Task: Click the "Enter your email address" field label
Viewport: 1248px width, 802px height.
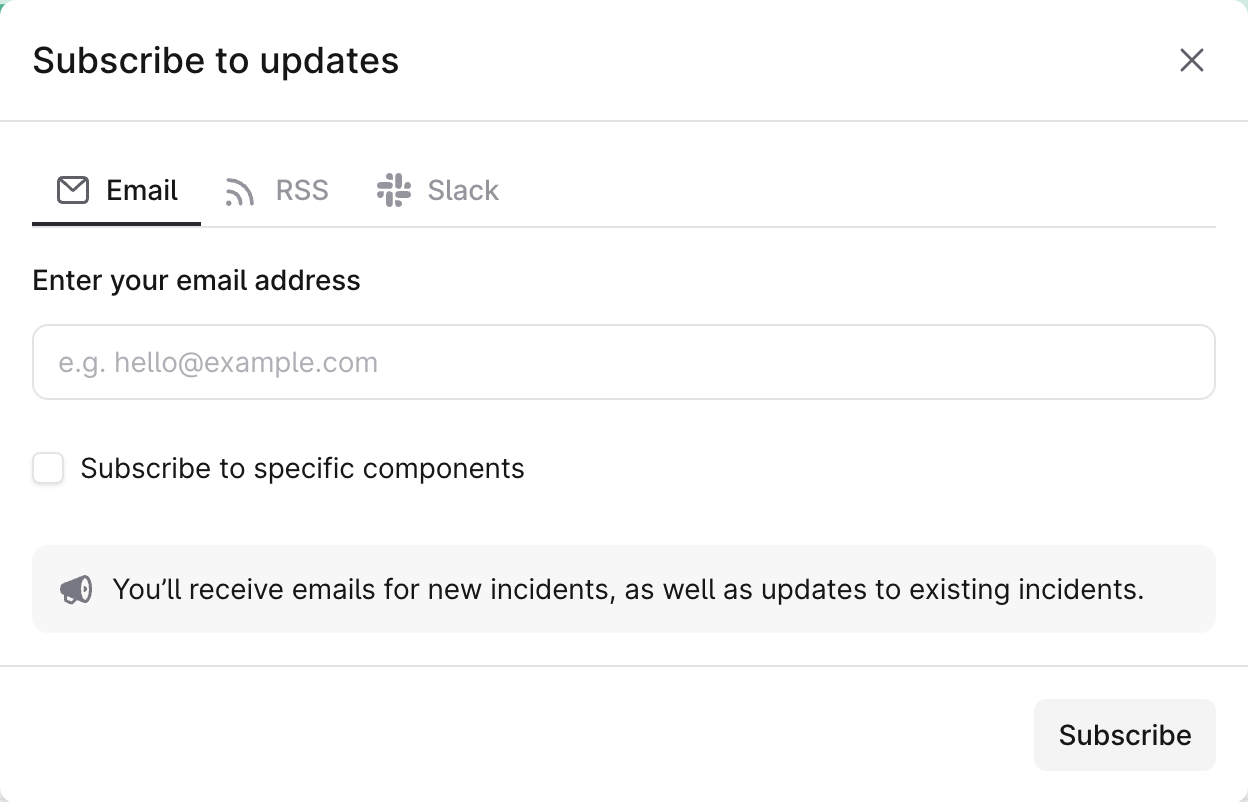Action: tap(196, 280)
